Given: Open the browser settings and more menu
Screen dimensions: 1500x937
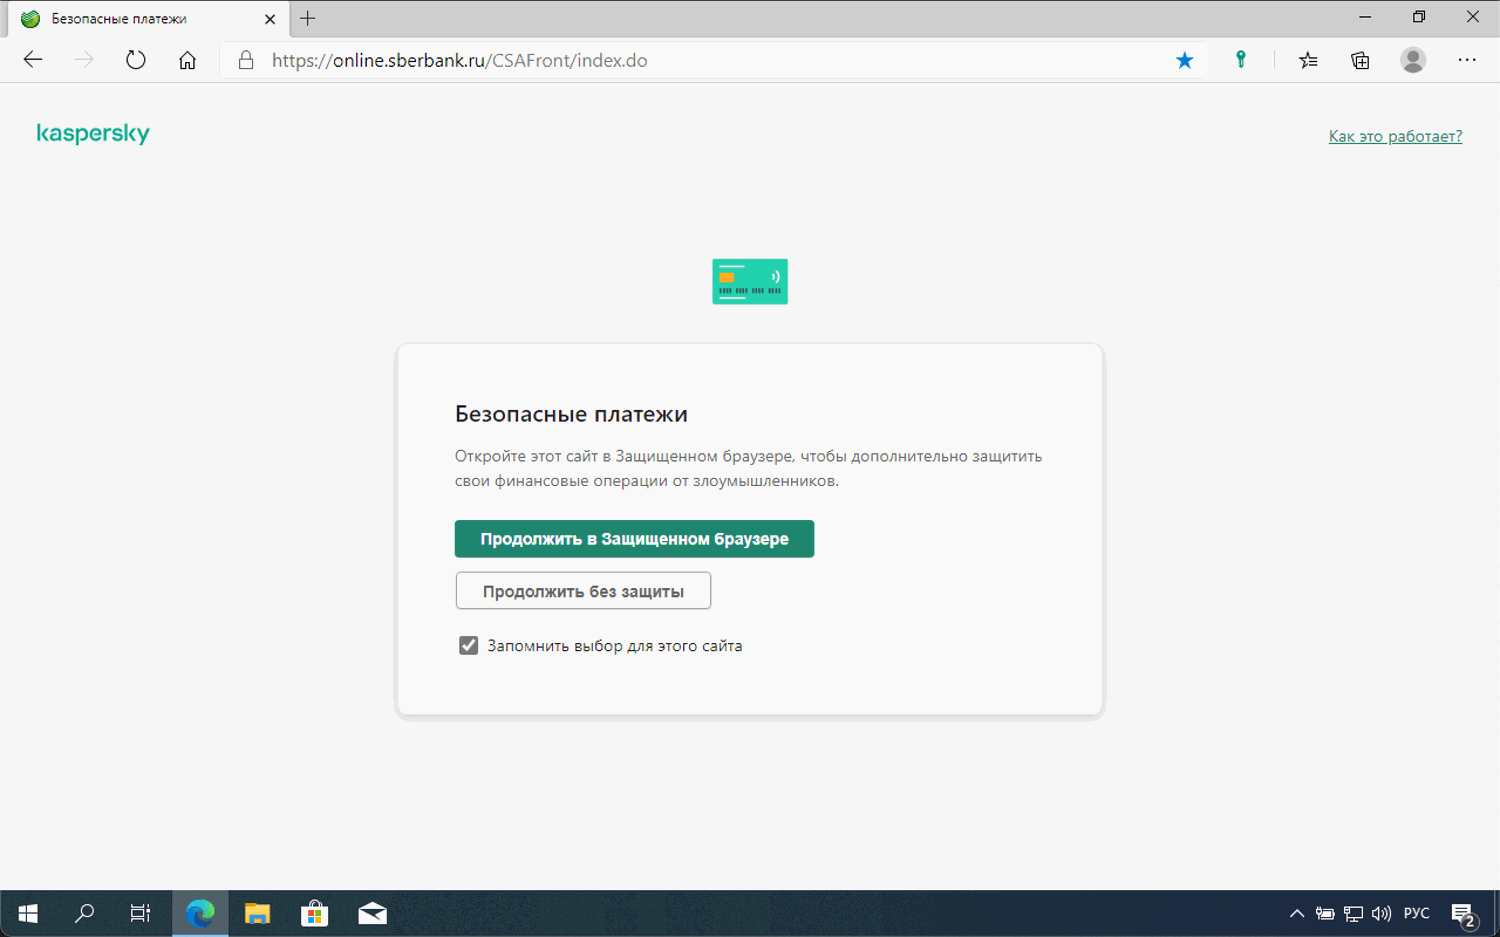Looking at the screenshot, I should [x=1467, y=60].
